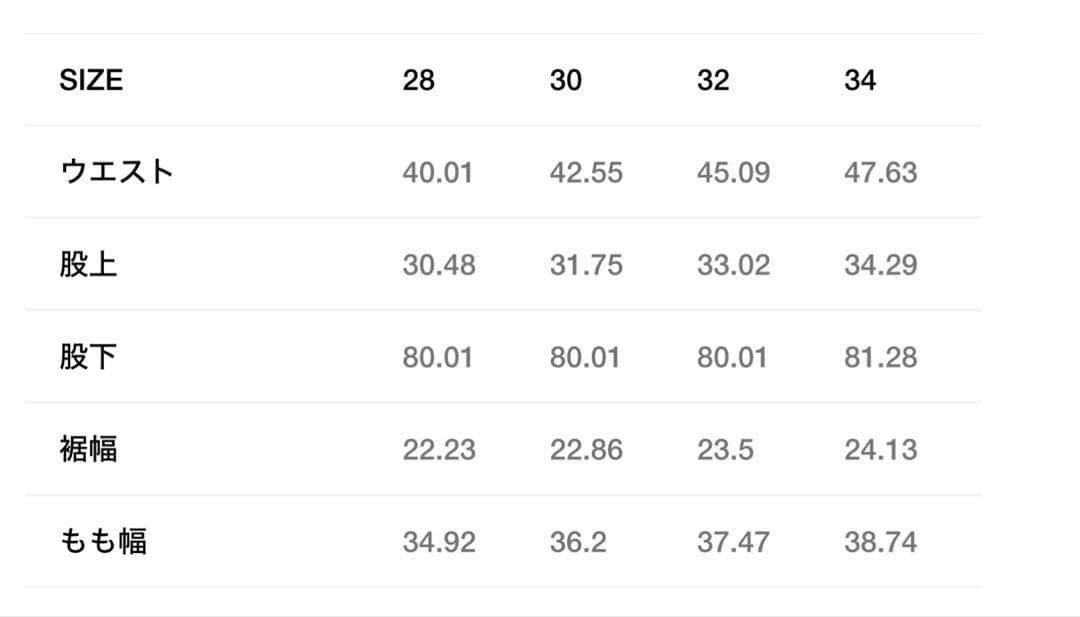Select the 裾幅 row label
Screen dimensions: 1080x617
click(x=88, y=450)
